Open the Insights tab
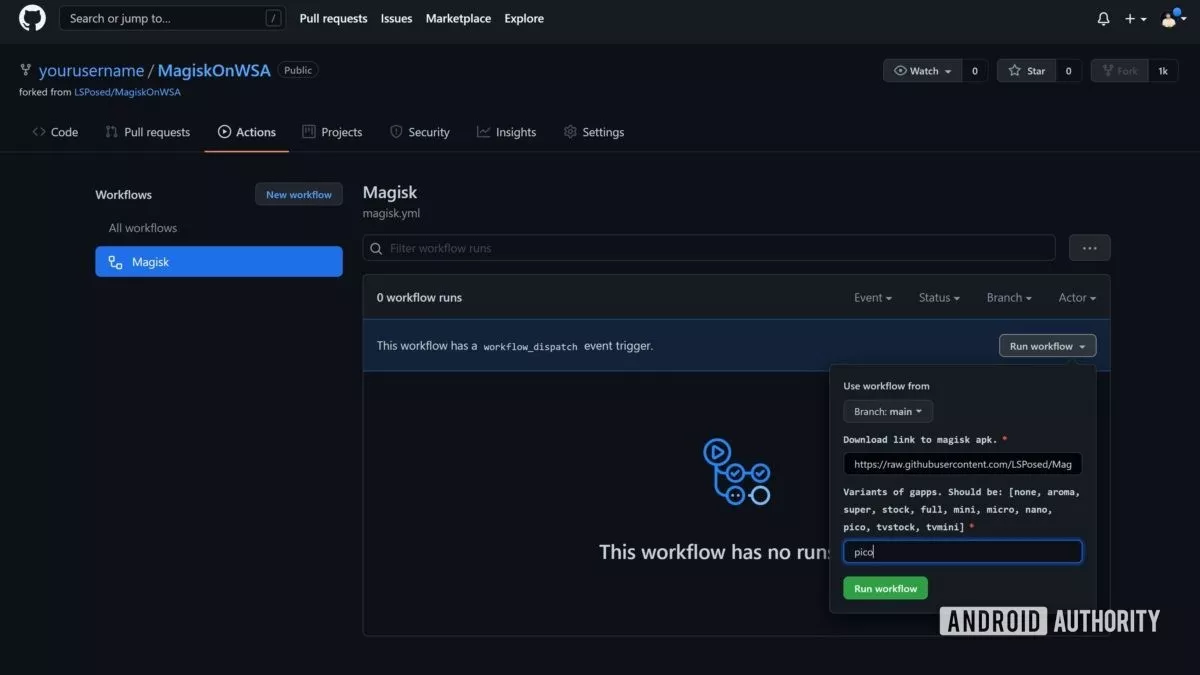This screenshot has height=675, width=1200. pyautogui.click(x=507, y=132)
